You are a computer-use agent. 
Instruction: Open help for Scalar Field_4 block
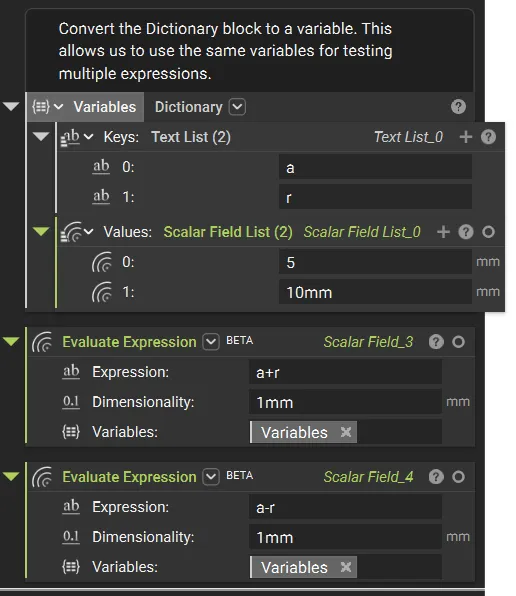point(436,477)
